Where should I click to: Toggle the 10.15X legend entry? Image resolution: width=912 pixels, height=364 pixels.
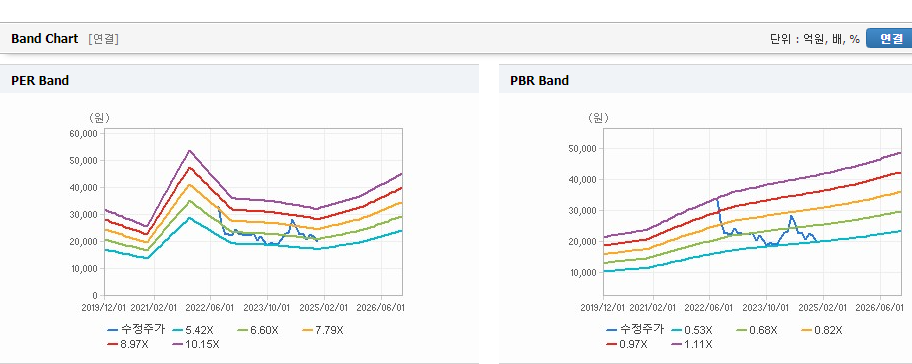pos(196,344)
